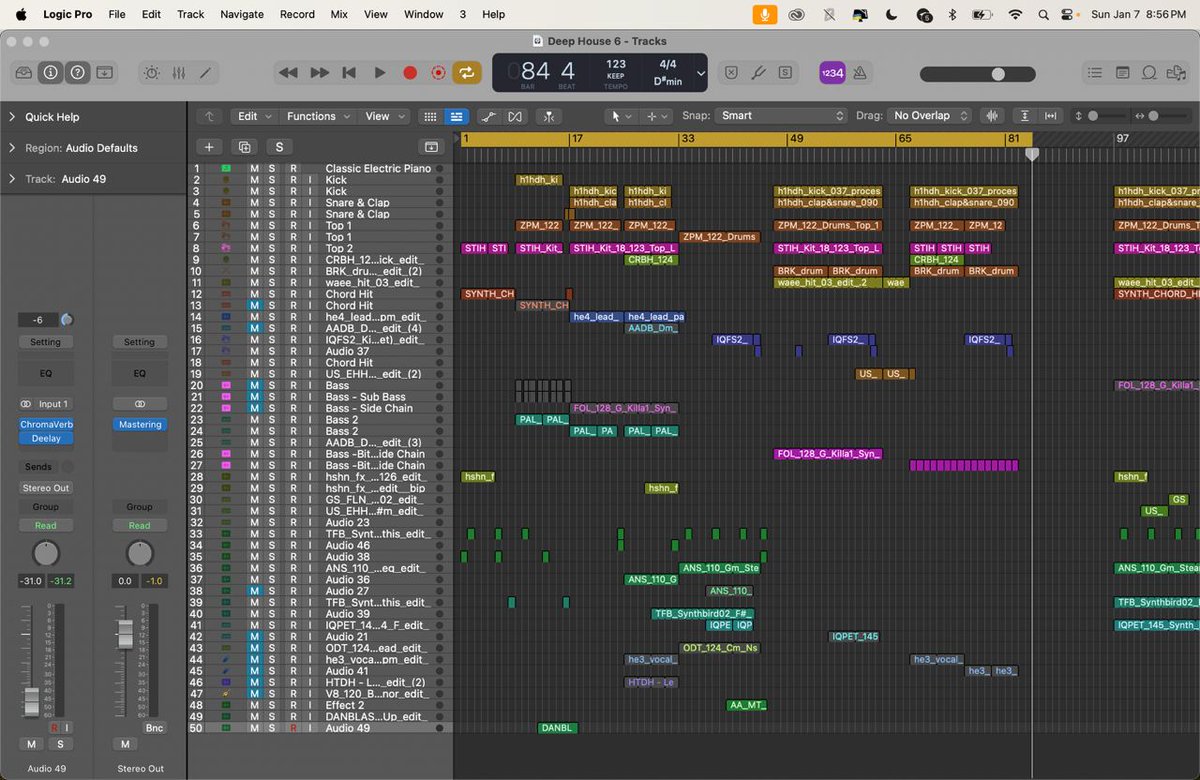Open the Mixer faders icon

click(x=179, y=73)
